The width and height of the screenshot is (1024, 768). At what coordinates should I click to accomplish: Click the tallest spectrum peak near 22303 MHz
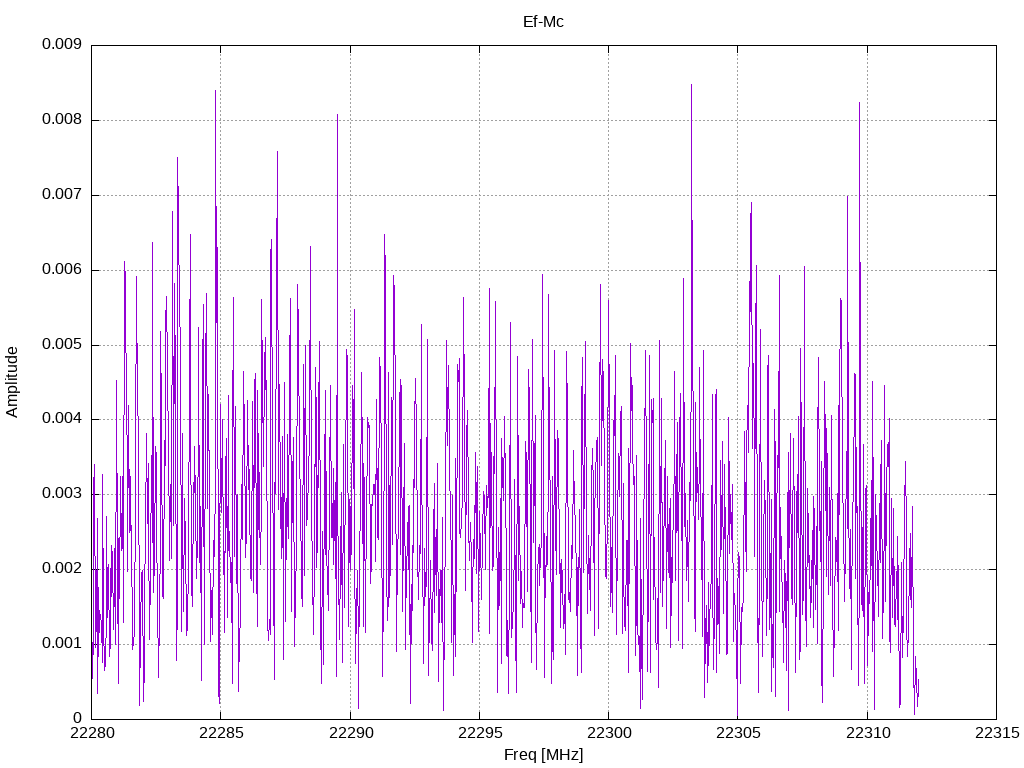(692, 85)
